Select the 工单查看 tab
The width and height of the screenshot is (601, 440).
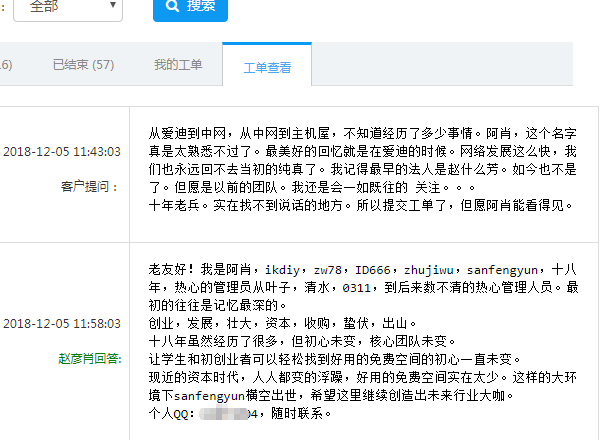pyautogui.click(x=267, y=67)
